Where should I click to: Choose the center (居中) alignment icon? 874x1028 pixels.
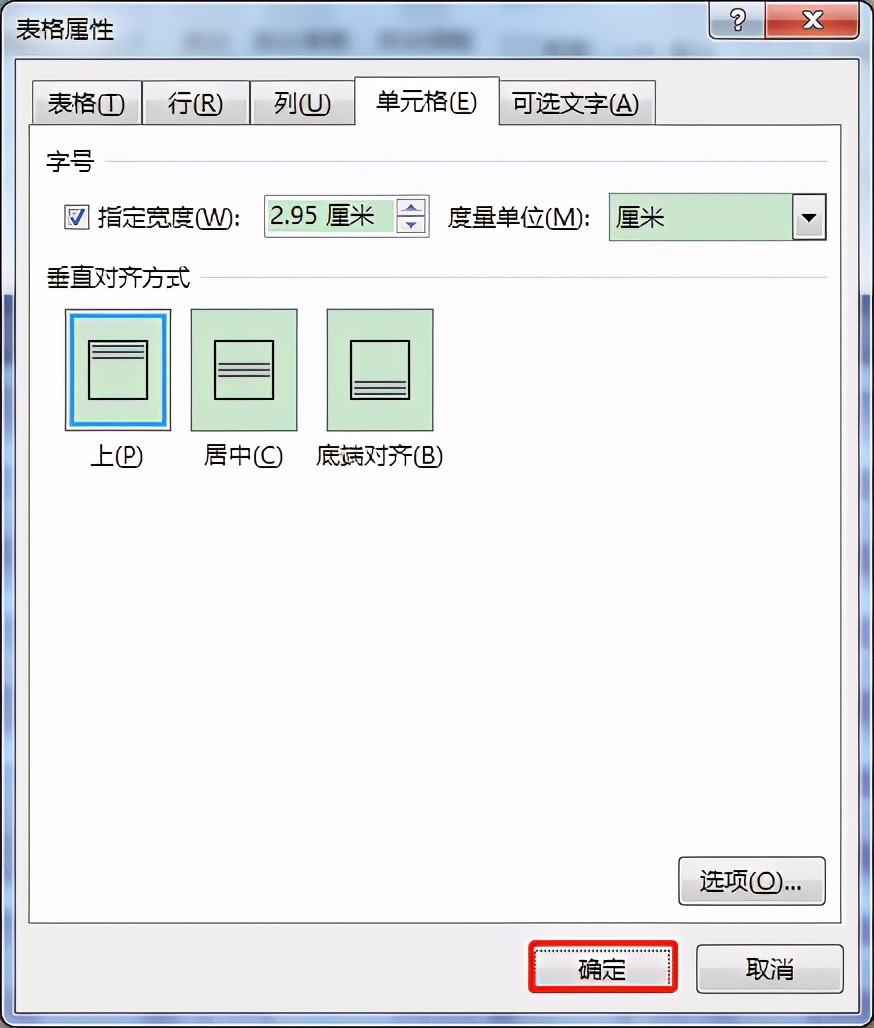click(x=244, y=370)
